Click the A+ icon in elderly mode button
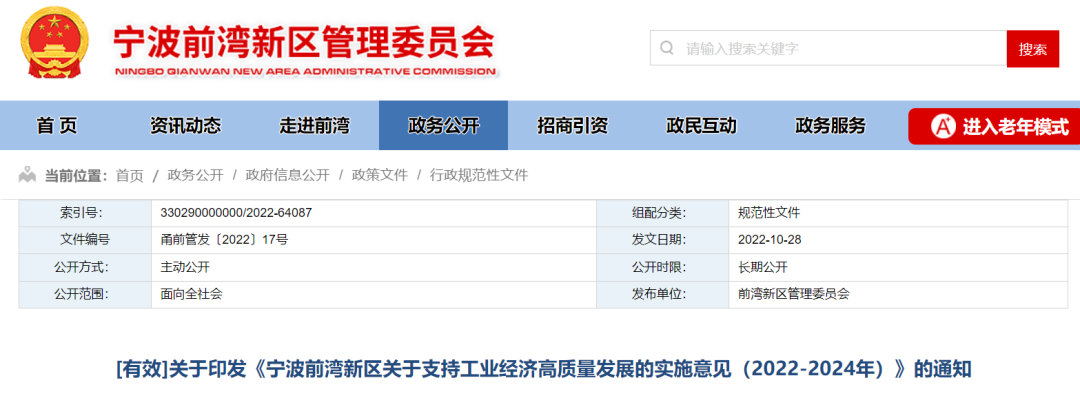This screenshot has width=1080, height=398. coord(943,127)
